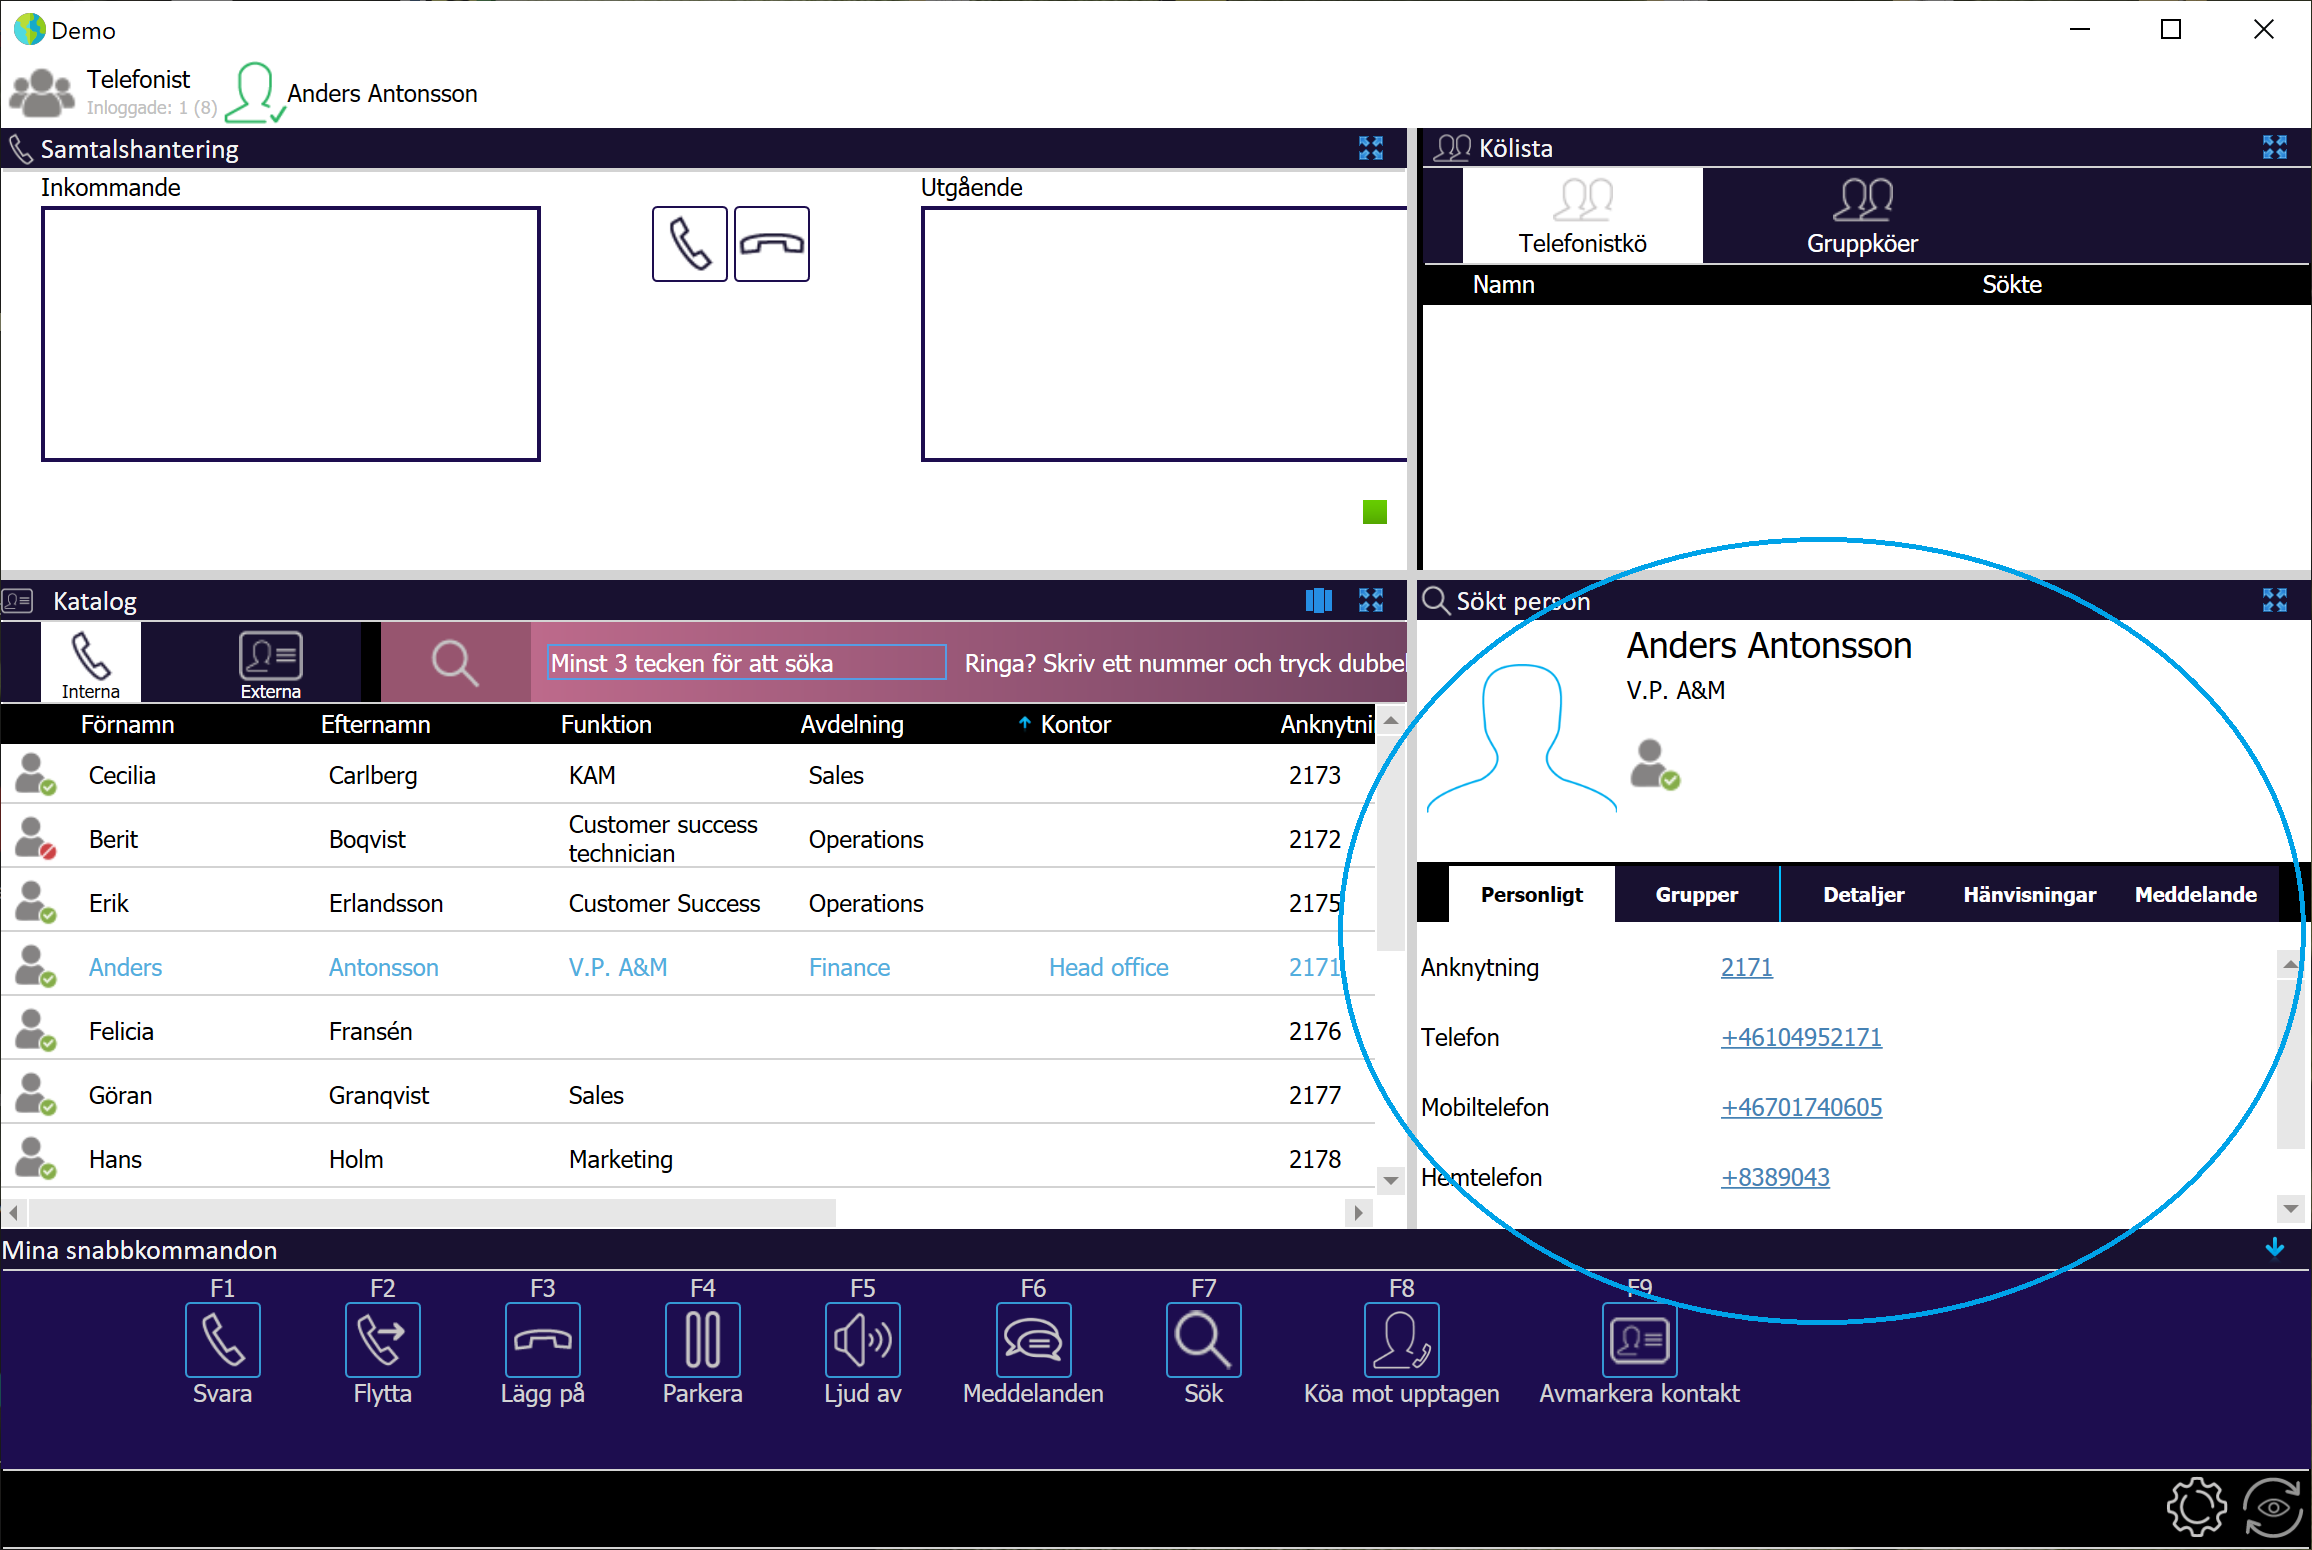Click the eye refresh icon bottom right

(2273, 1507)
